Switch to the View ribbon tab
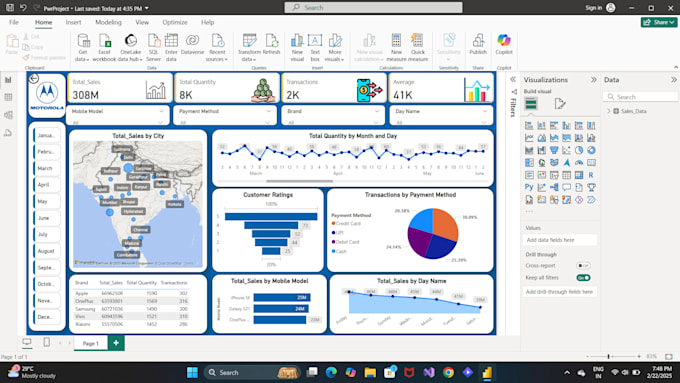 point(142,22)
